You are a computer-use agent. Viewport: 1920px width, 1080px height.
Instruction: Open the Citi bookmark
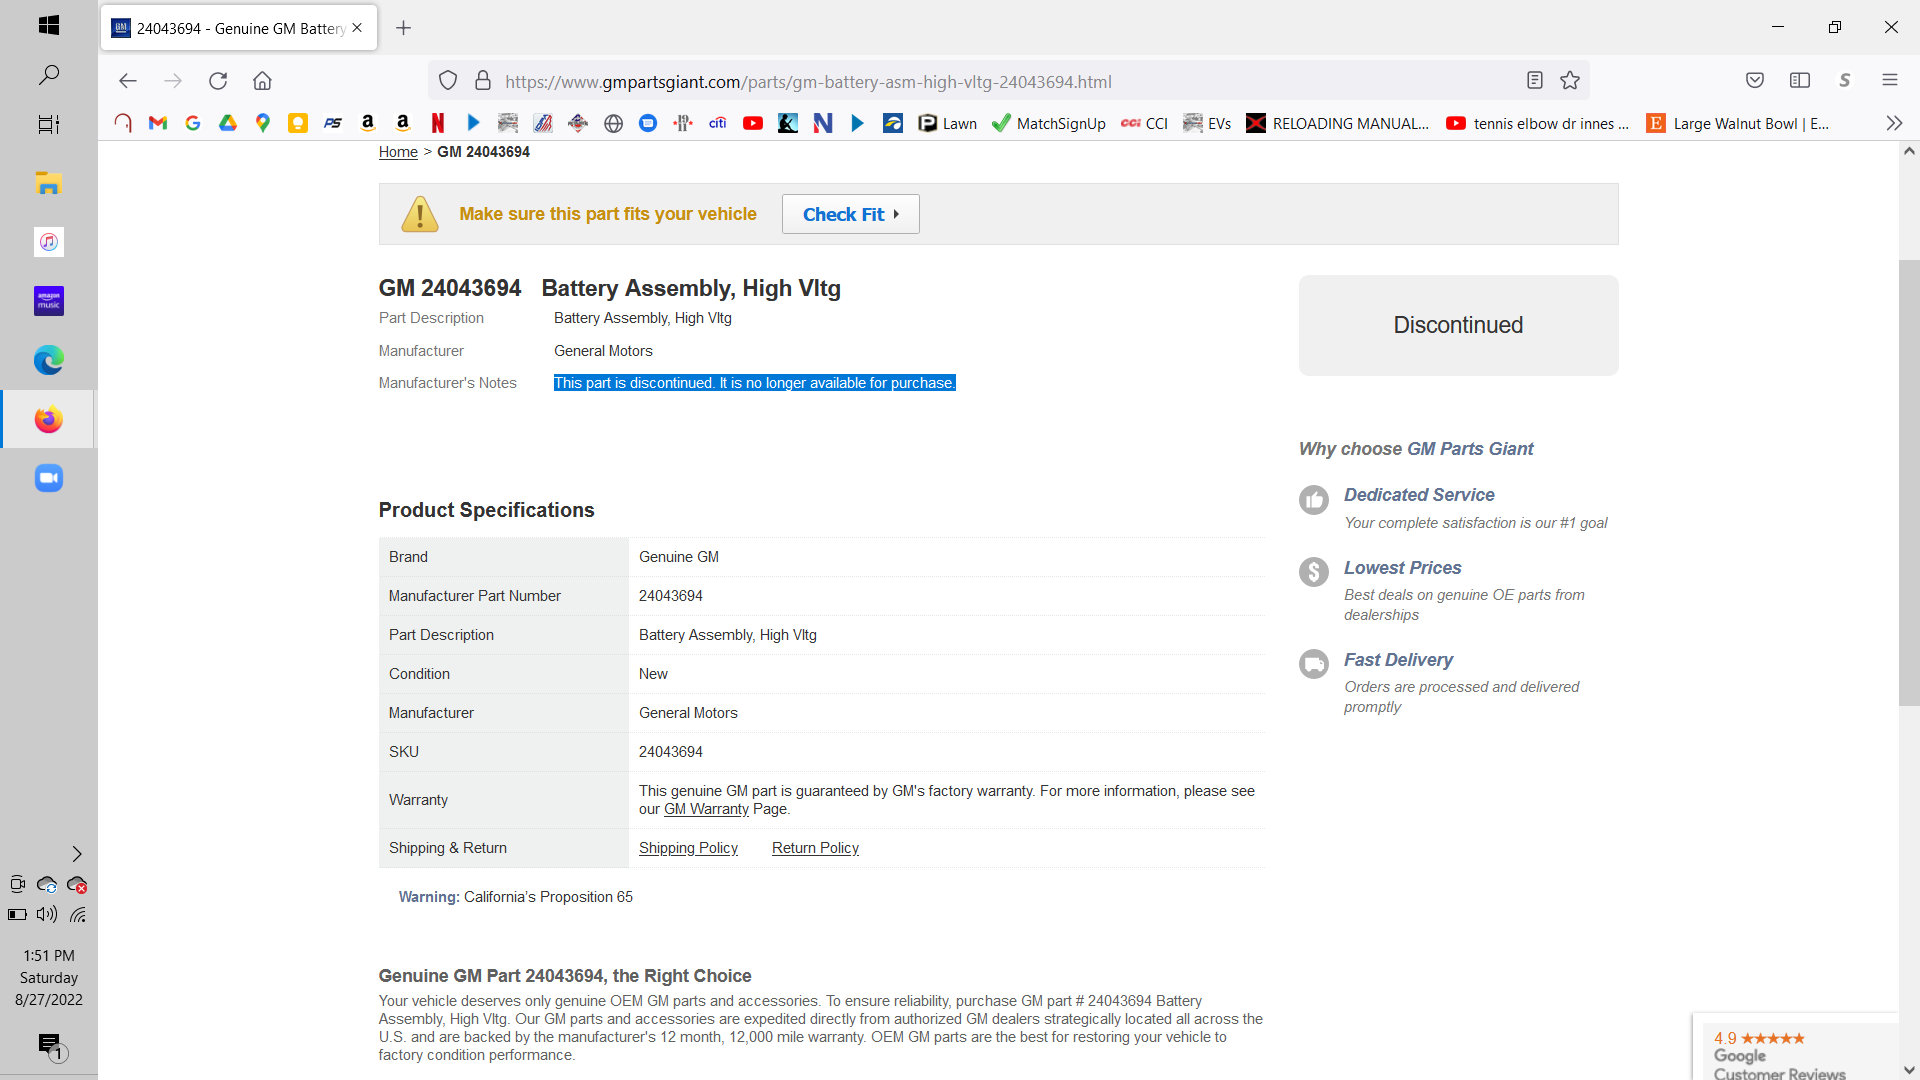718,123
